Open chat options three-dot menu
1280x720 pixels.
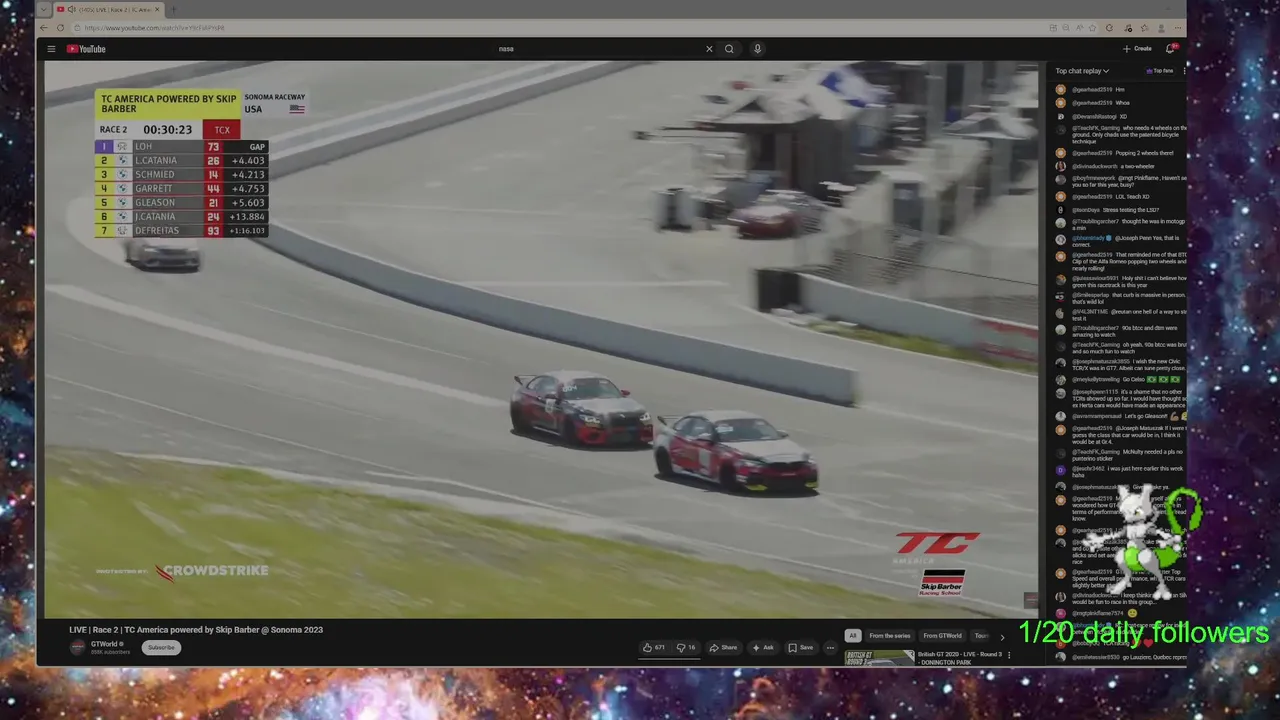tap(1184, 71)
